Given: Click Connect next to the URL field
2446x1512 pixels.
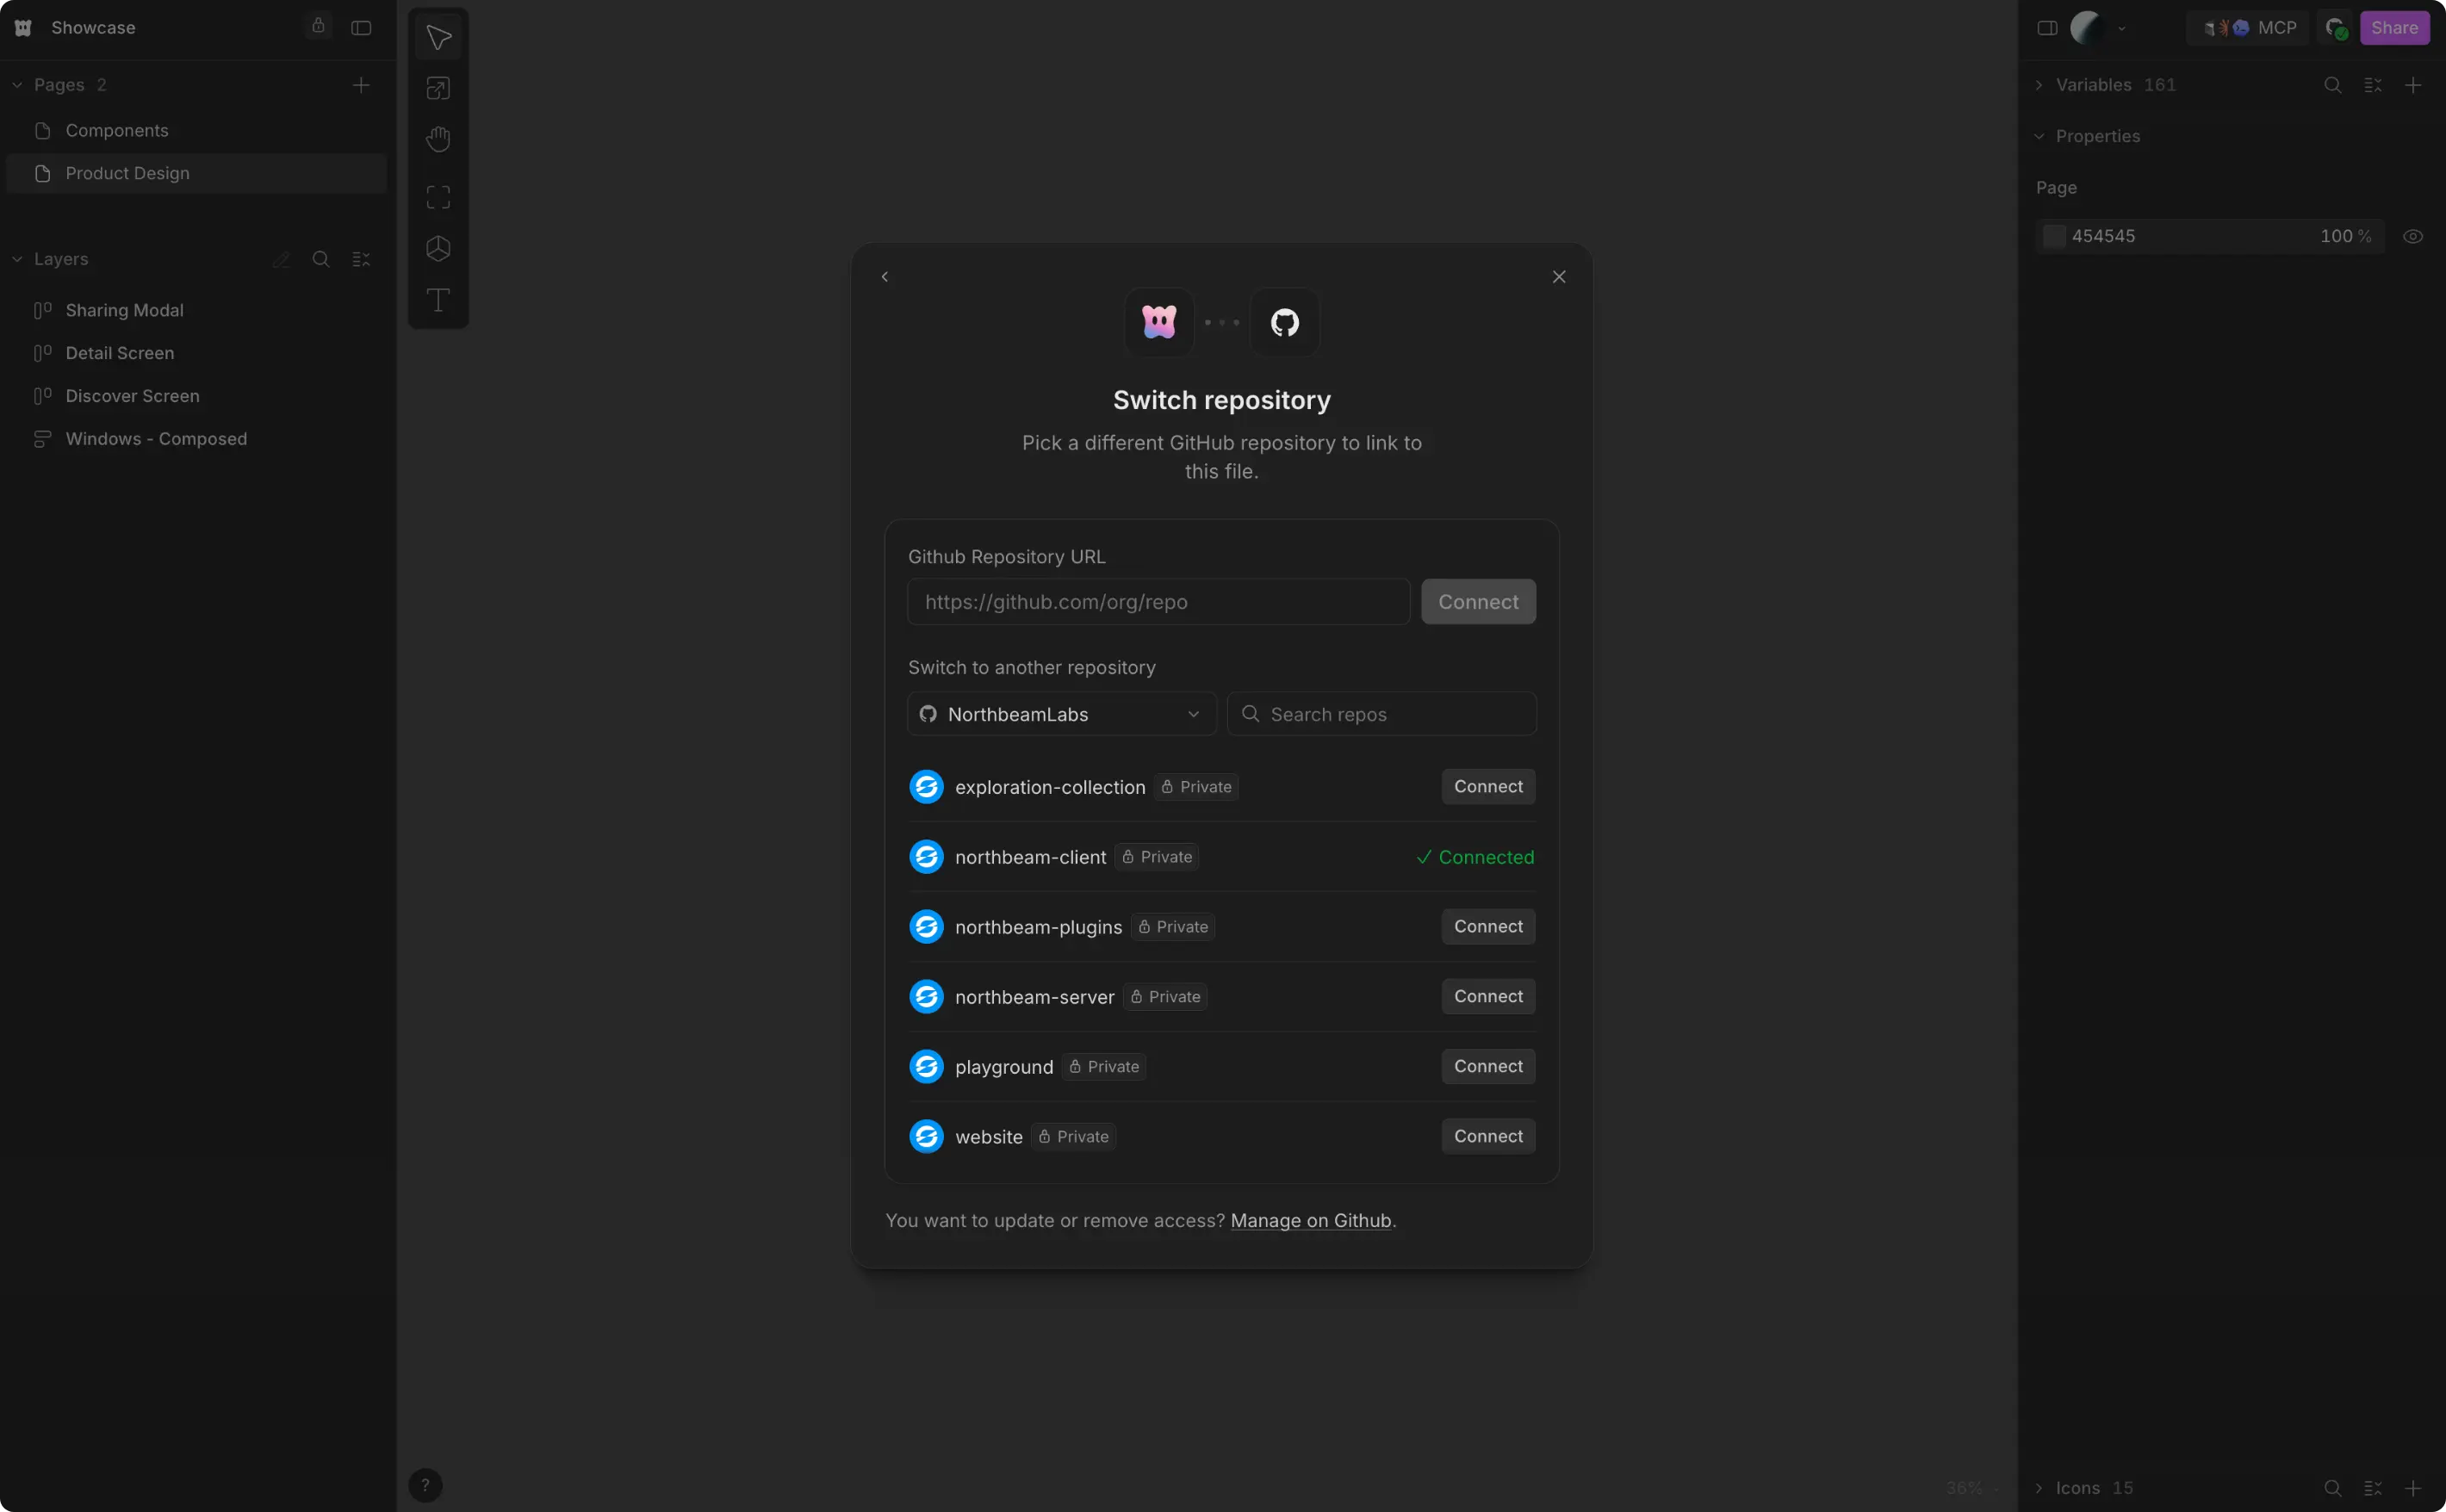Looking at the screenshot, I should pos(1478,602).
